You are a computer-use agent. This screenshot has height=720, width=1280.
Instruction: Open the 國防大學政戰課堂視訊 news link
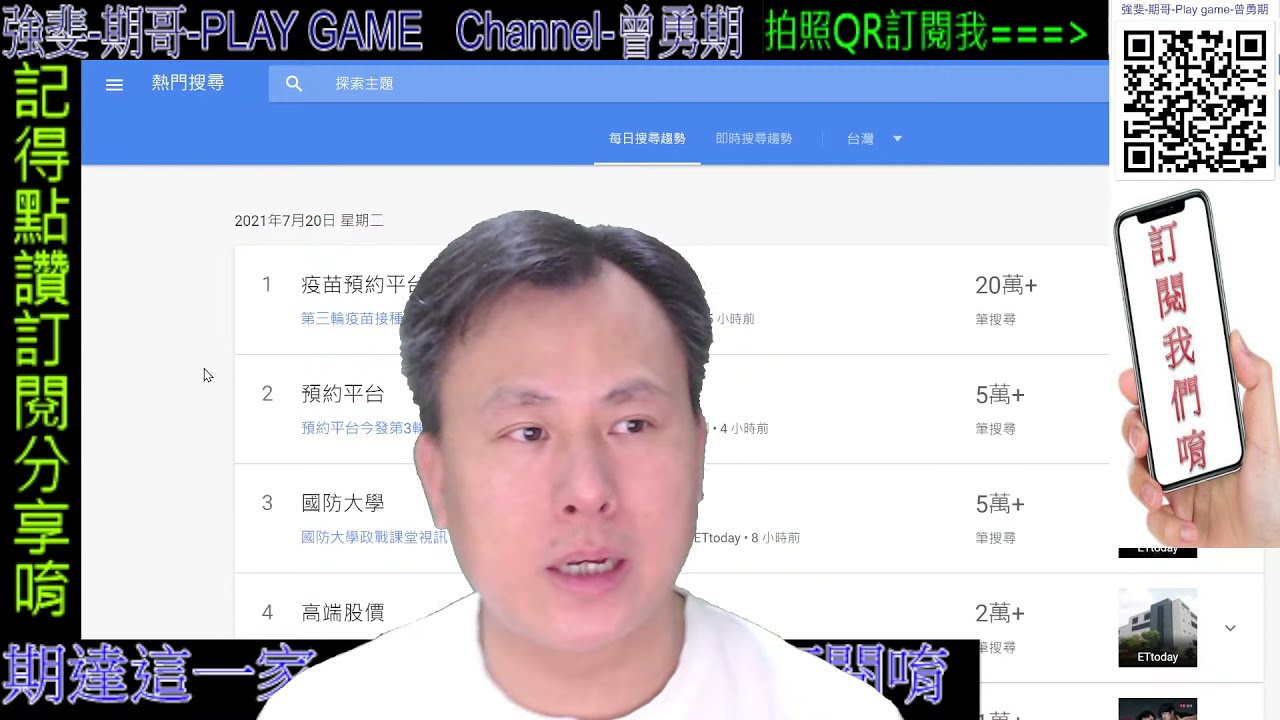click(375, 537)
